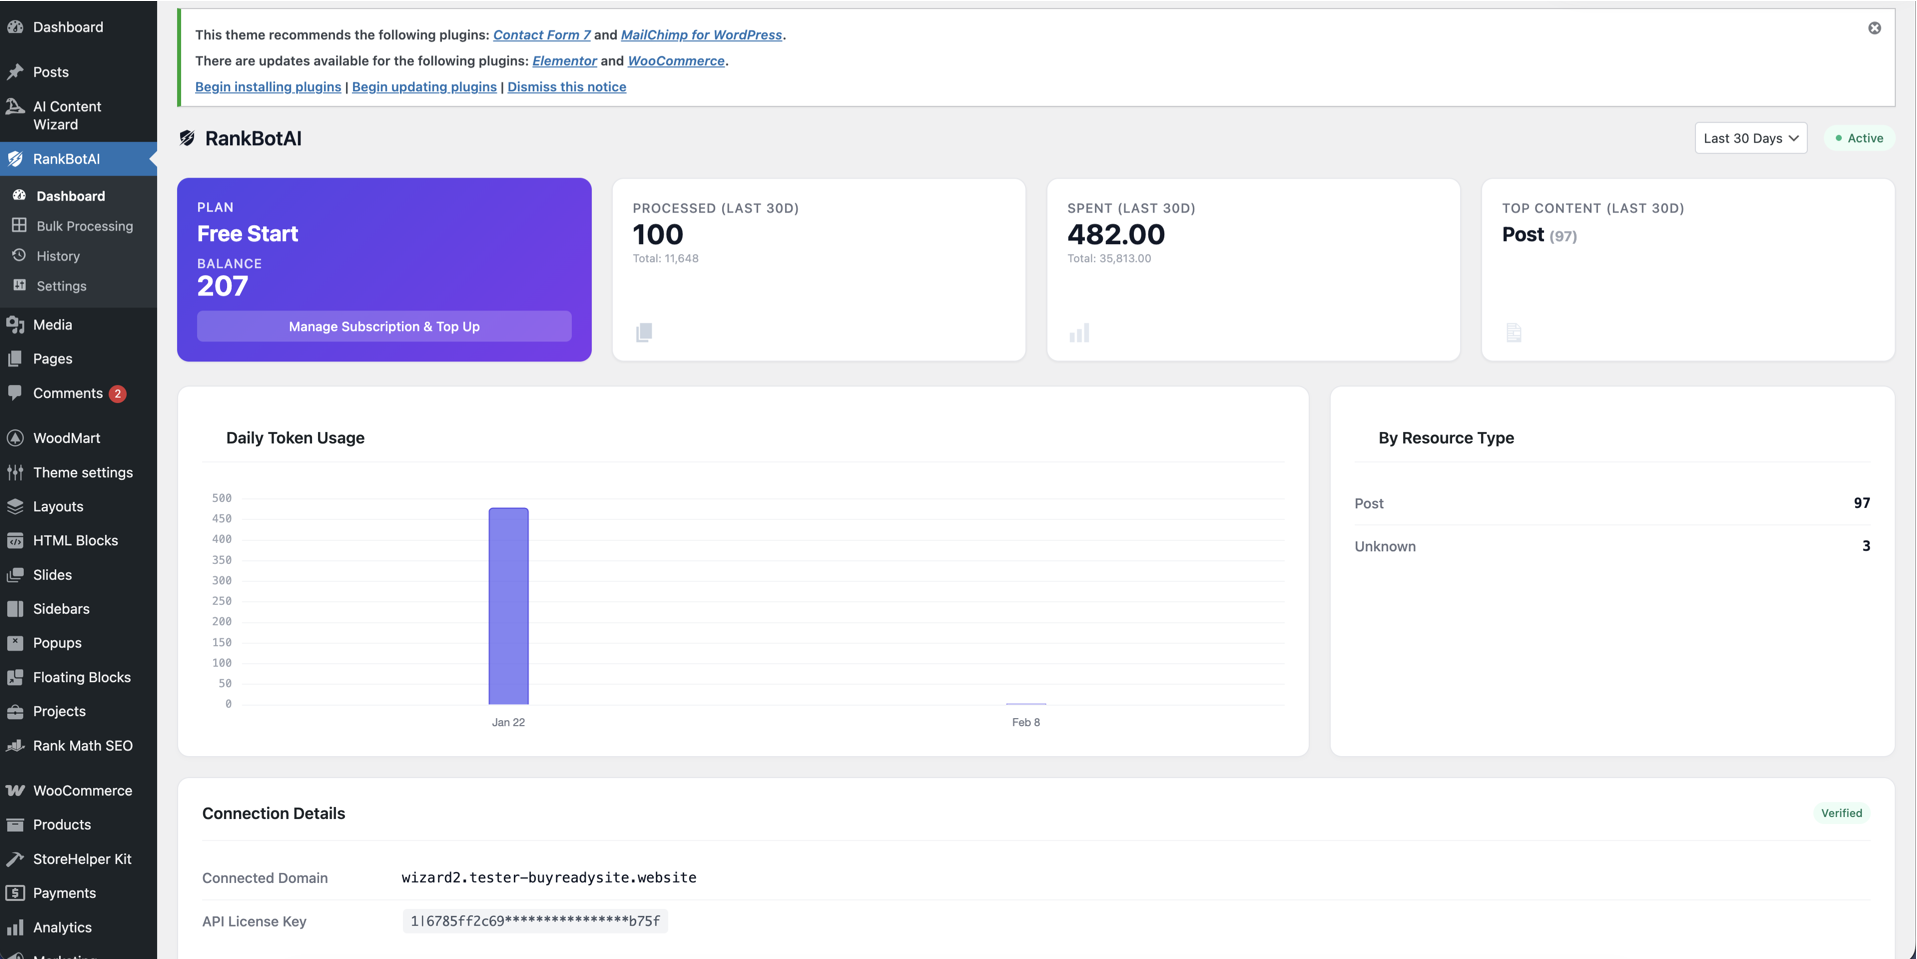The image size is (1917, 959).
Task: Click the AI Content Wizard icon
Action: (x=15, y=106)
